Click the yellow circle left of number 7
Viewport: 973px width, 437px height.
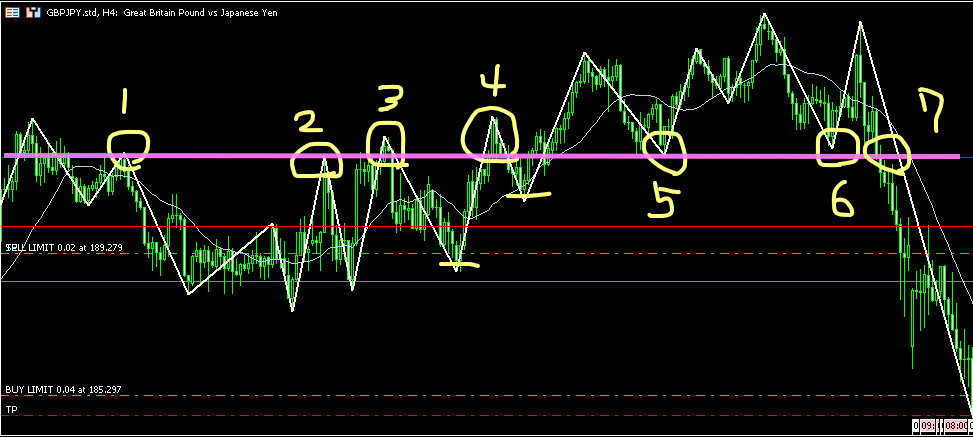[887, 152]
